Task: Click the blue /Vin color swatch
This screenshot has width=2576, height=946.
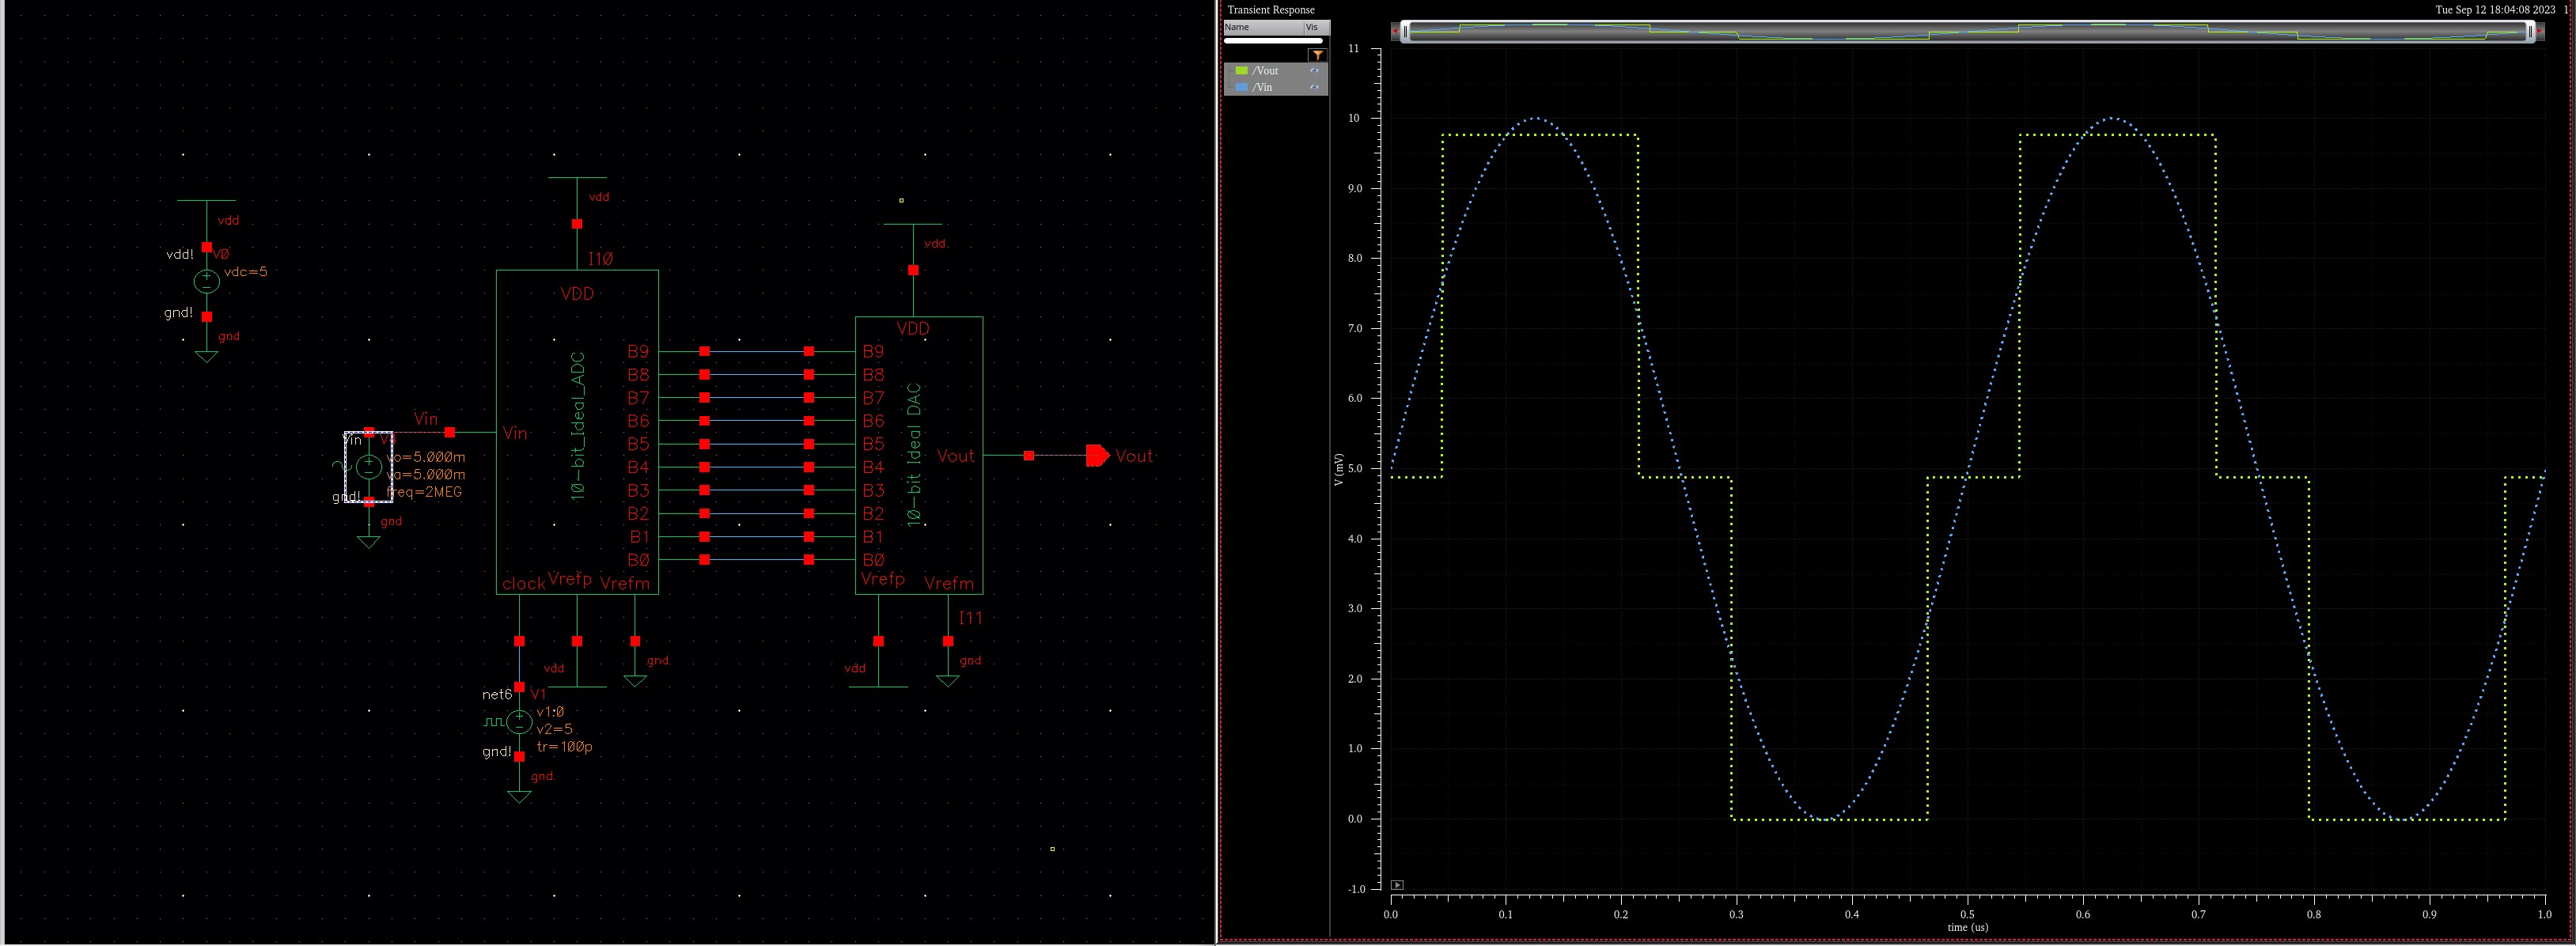Action: [1241, 88]
